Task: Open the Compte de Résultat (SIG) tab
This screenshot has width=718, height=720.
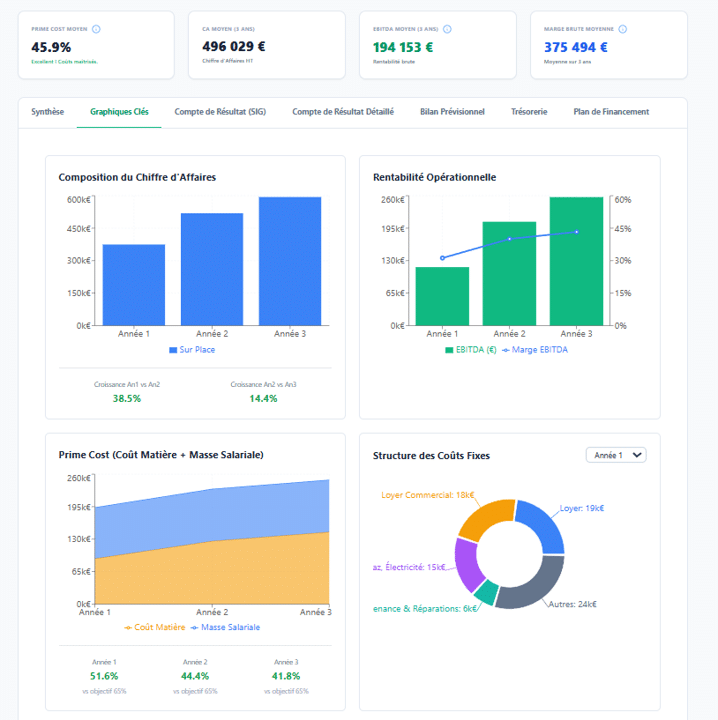Action: [x=220, y=112]
